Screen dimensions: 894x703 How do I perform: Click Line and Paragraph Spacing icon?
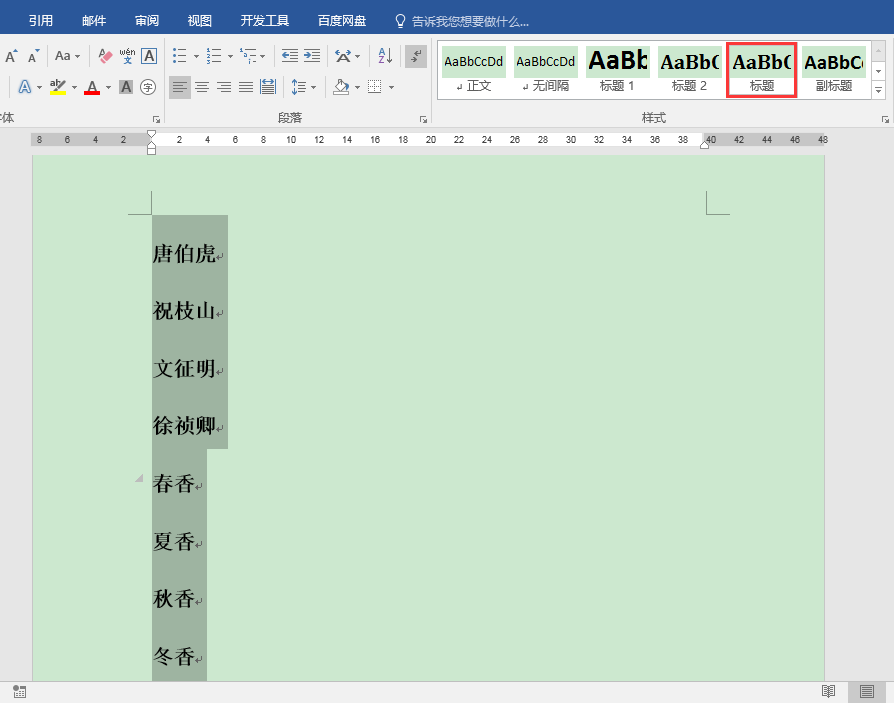[x=299, y=87]
